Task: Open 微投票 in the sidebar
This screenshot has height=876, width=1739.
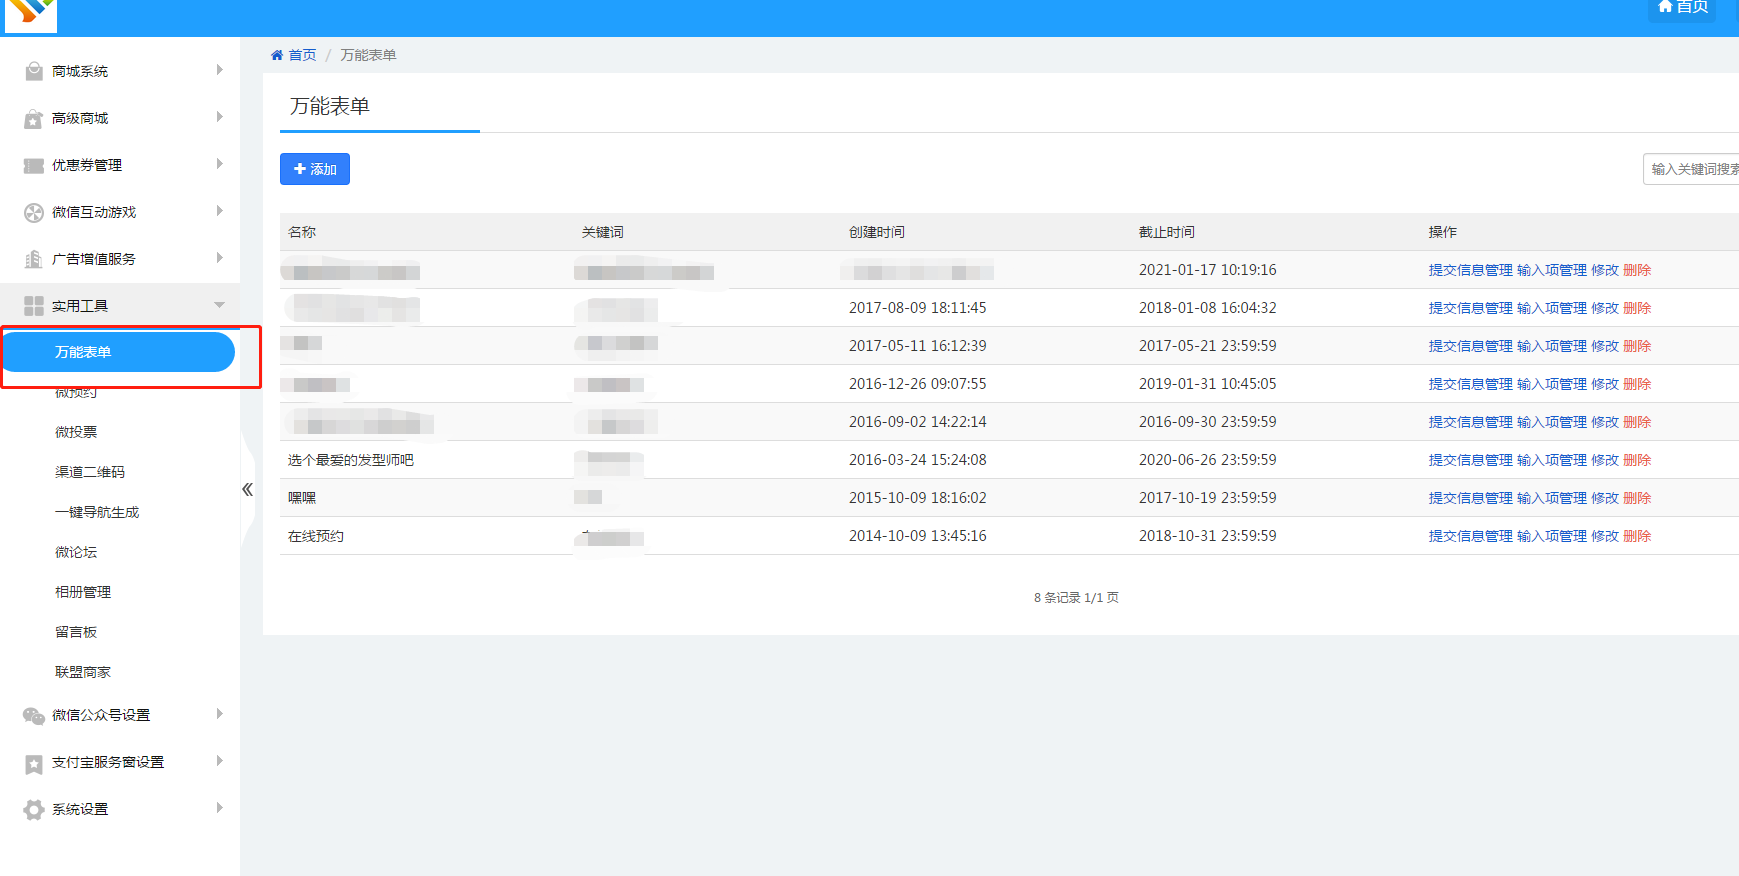Action: [x=76, y=432]
